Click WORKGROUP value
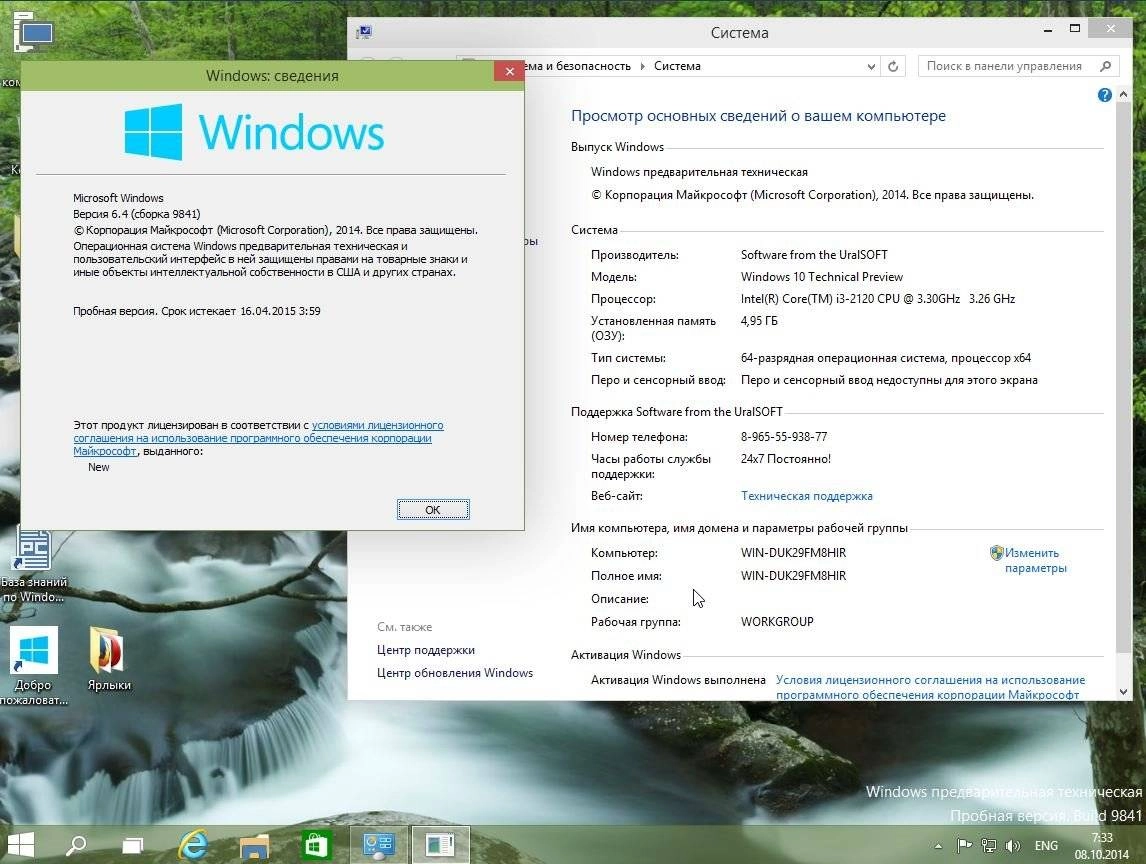Screen dimensions: 1146x864 [777, 621]
